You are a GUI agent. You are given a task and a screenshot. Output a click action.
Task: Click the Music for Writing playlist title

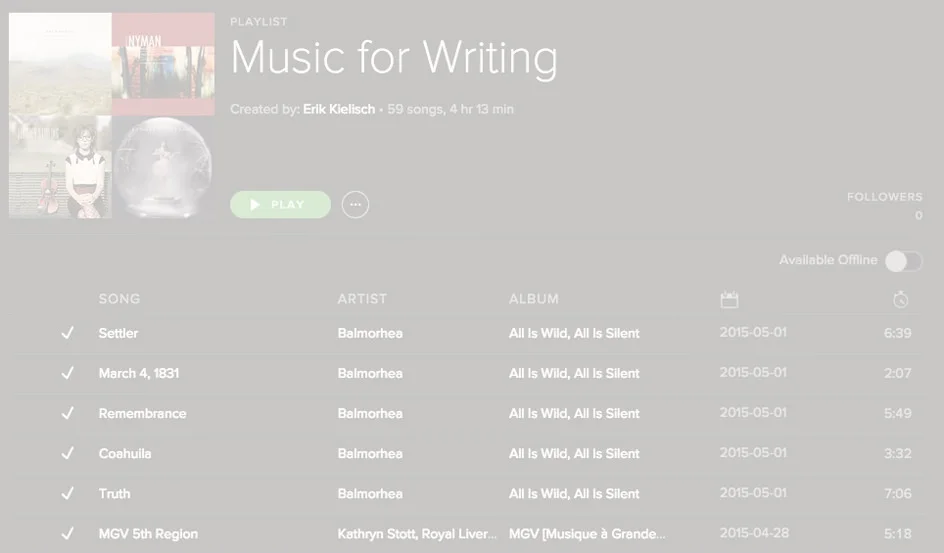coord(394,58)
